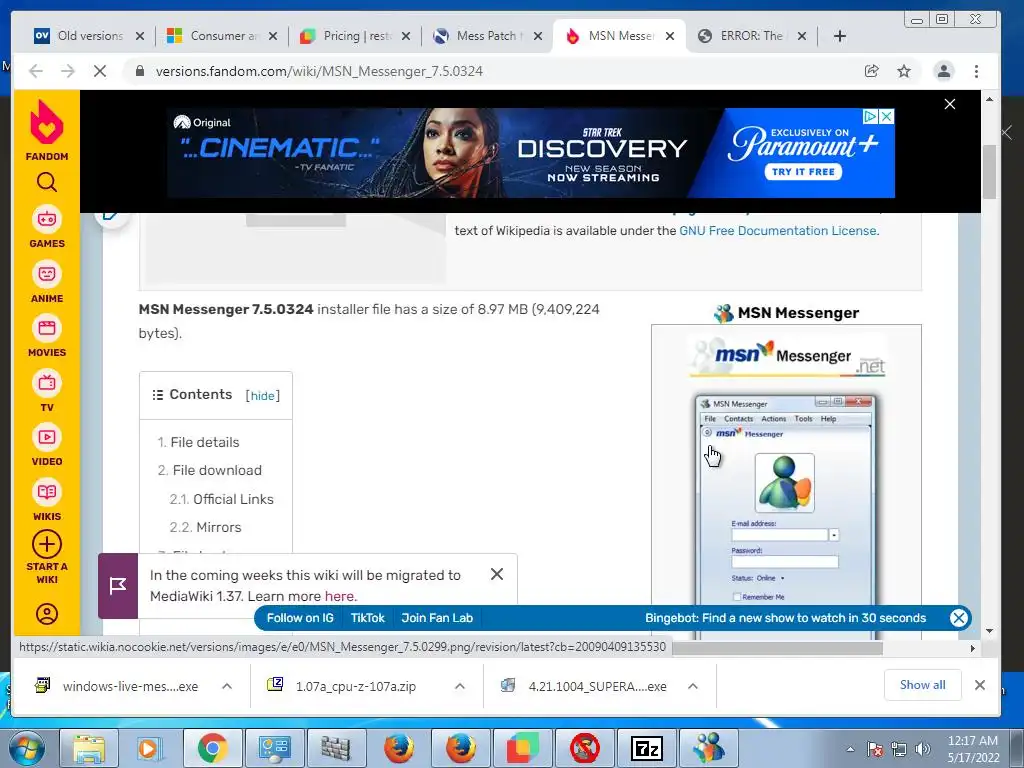Open Chrome three-dot menu
This screenshot has height=768, width=1024.
pos(976,71)
